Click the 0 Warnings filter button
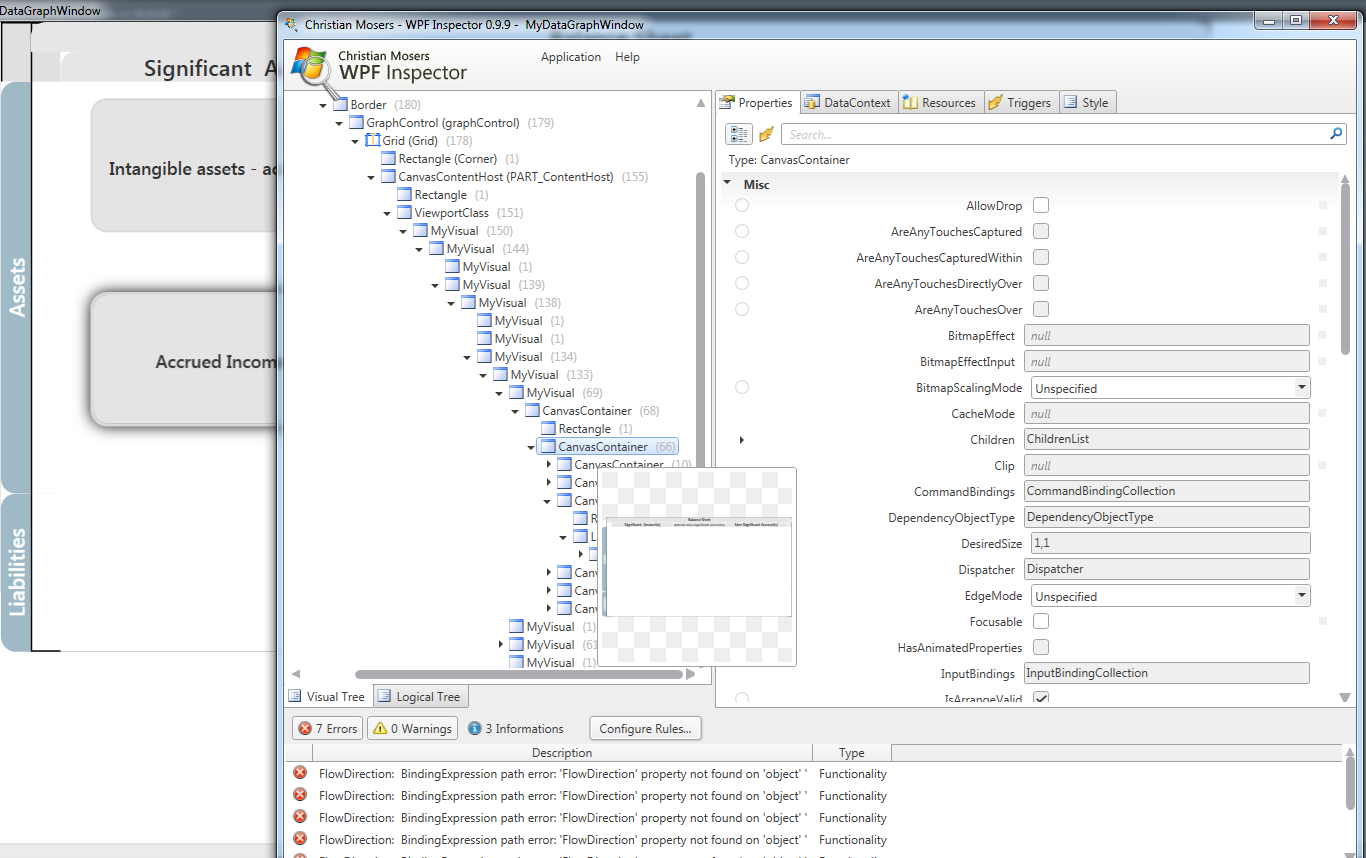 pos(413,728)
